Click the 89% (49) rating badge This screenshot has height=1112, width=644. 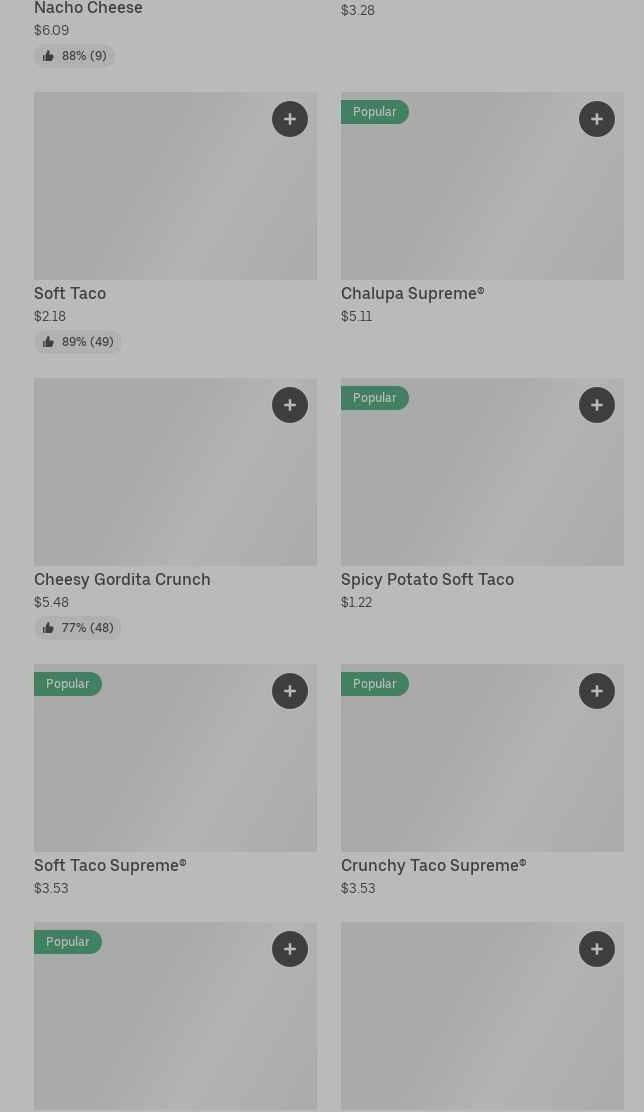pyautogui.click(x=78, y=342)
